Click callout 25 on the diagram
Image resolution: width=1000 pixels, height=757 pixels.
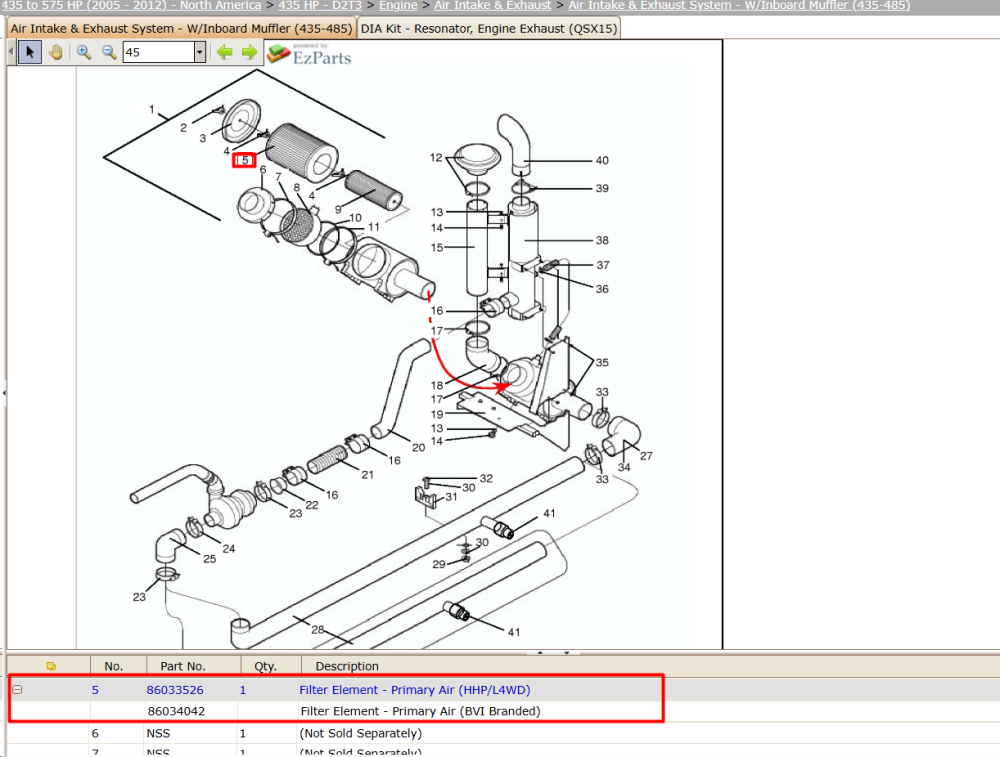[210, 559]
